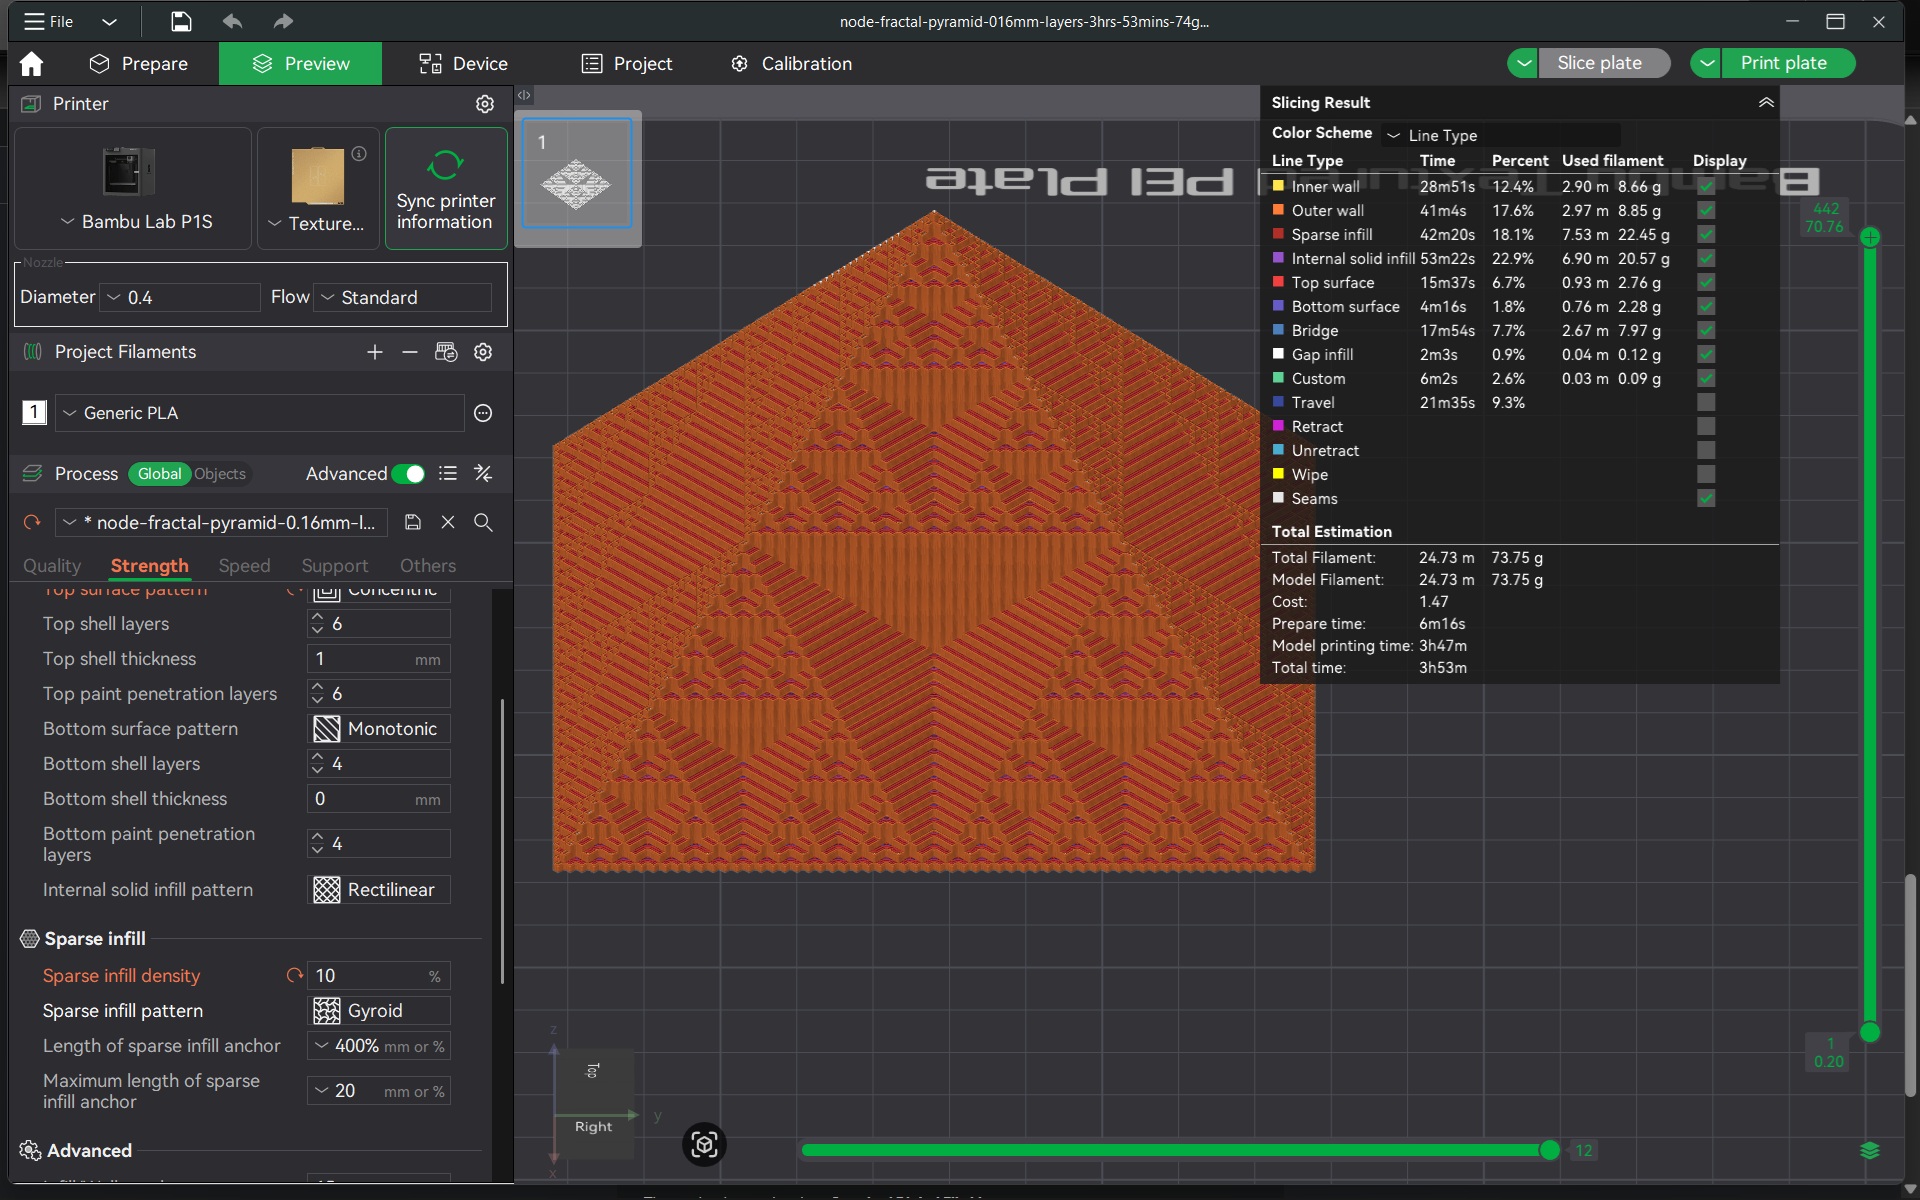Click the Home icon in the top toolbar
Screen dimensions: 1920x1200
[32, 63]
